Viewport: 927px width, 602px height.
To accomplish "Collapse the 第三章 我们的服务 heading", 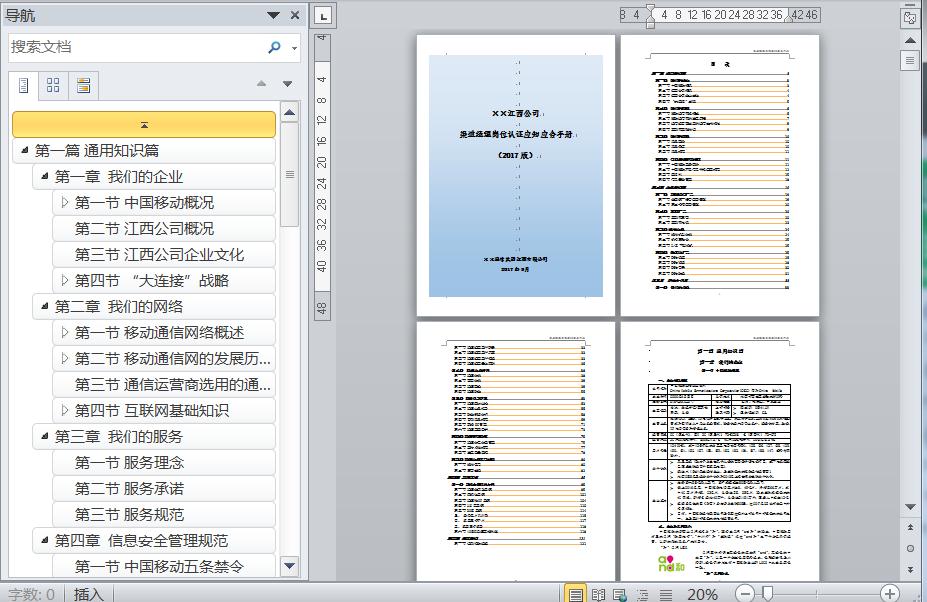I will [x=44, y=436].
